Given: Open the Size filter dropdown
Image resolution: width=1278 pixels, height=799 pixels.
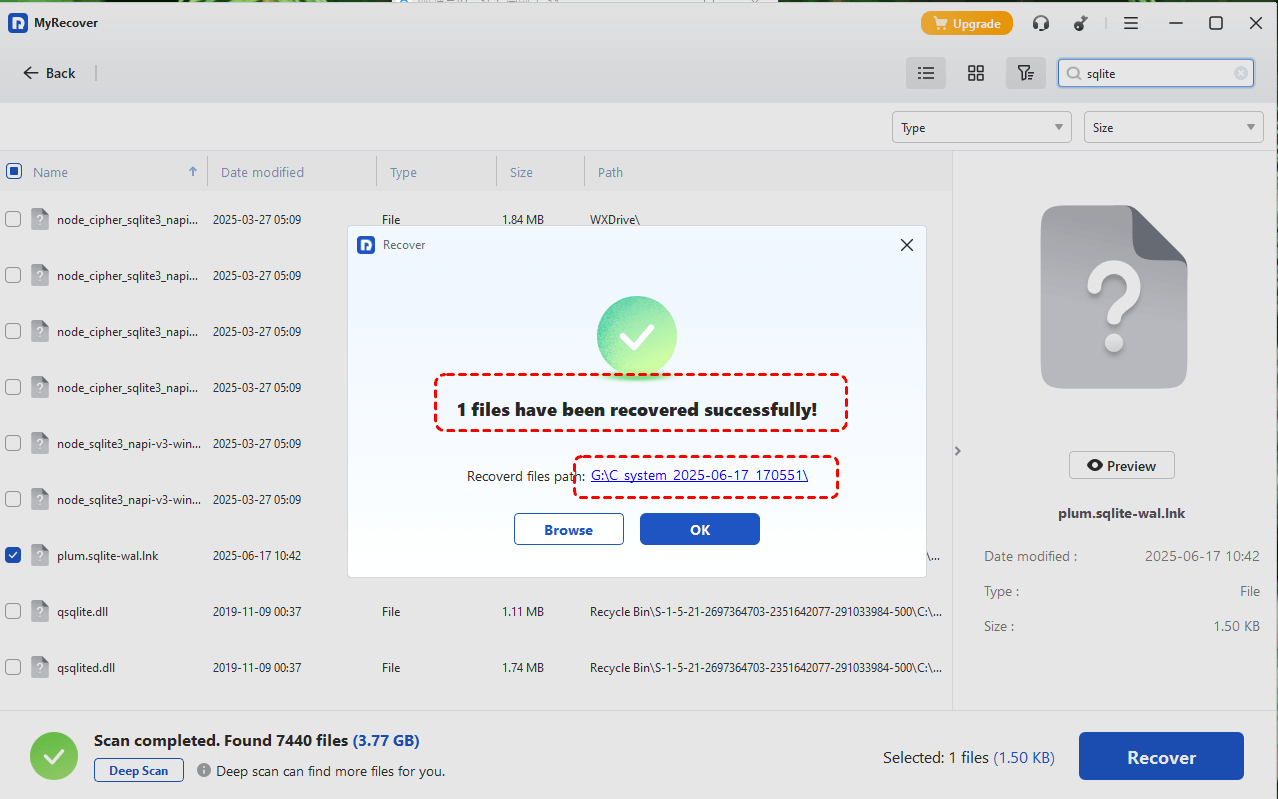Looking at the screenshot, I should (1173, 127).
